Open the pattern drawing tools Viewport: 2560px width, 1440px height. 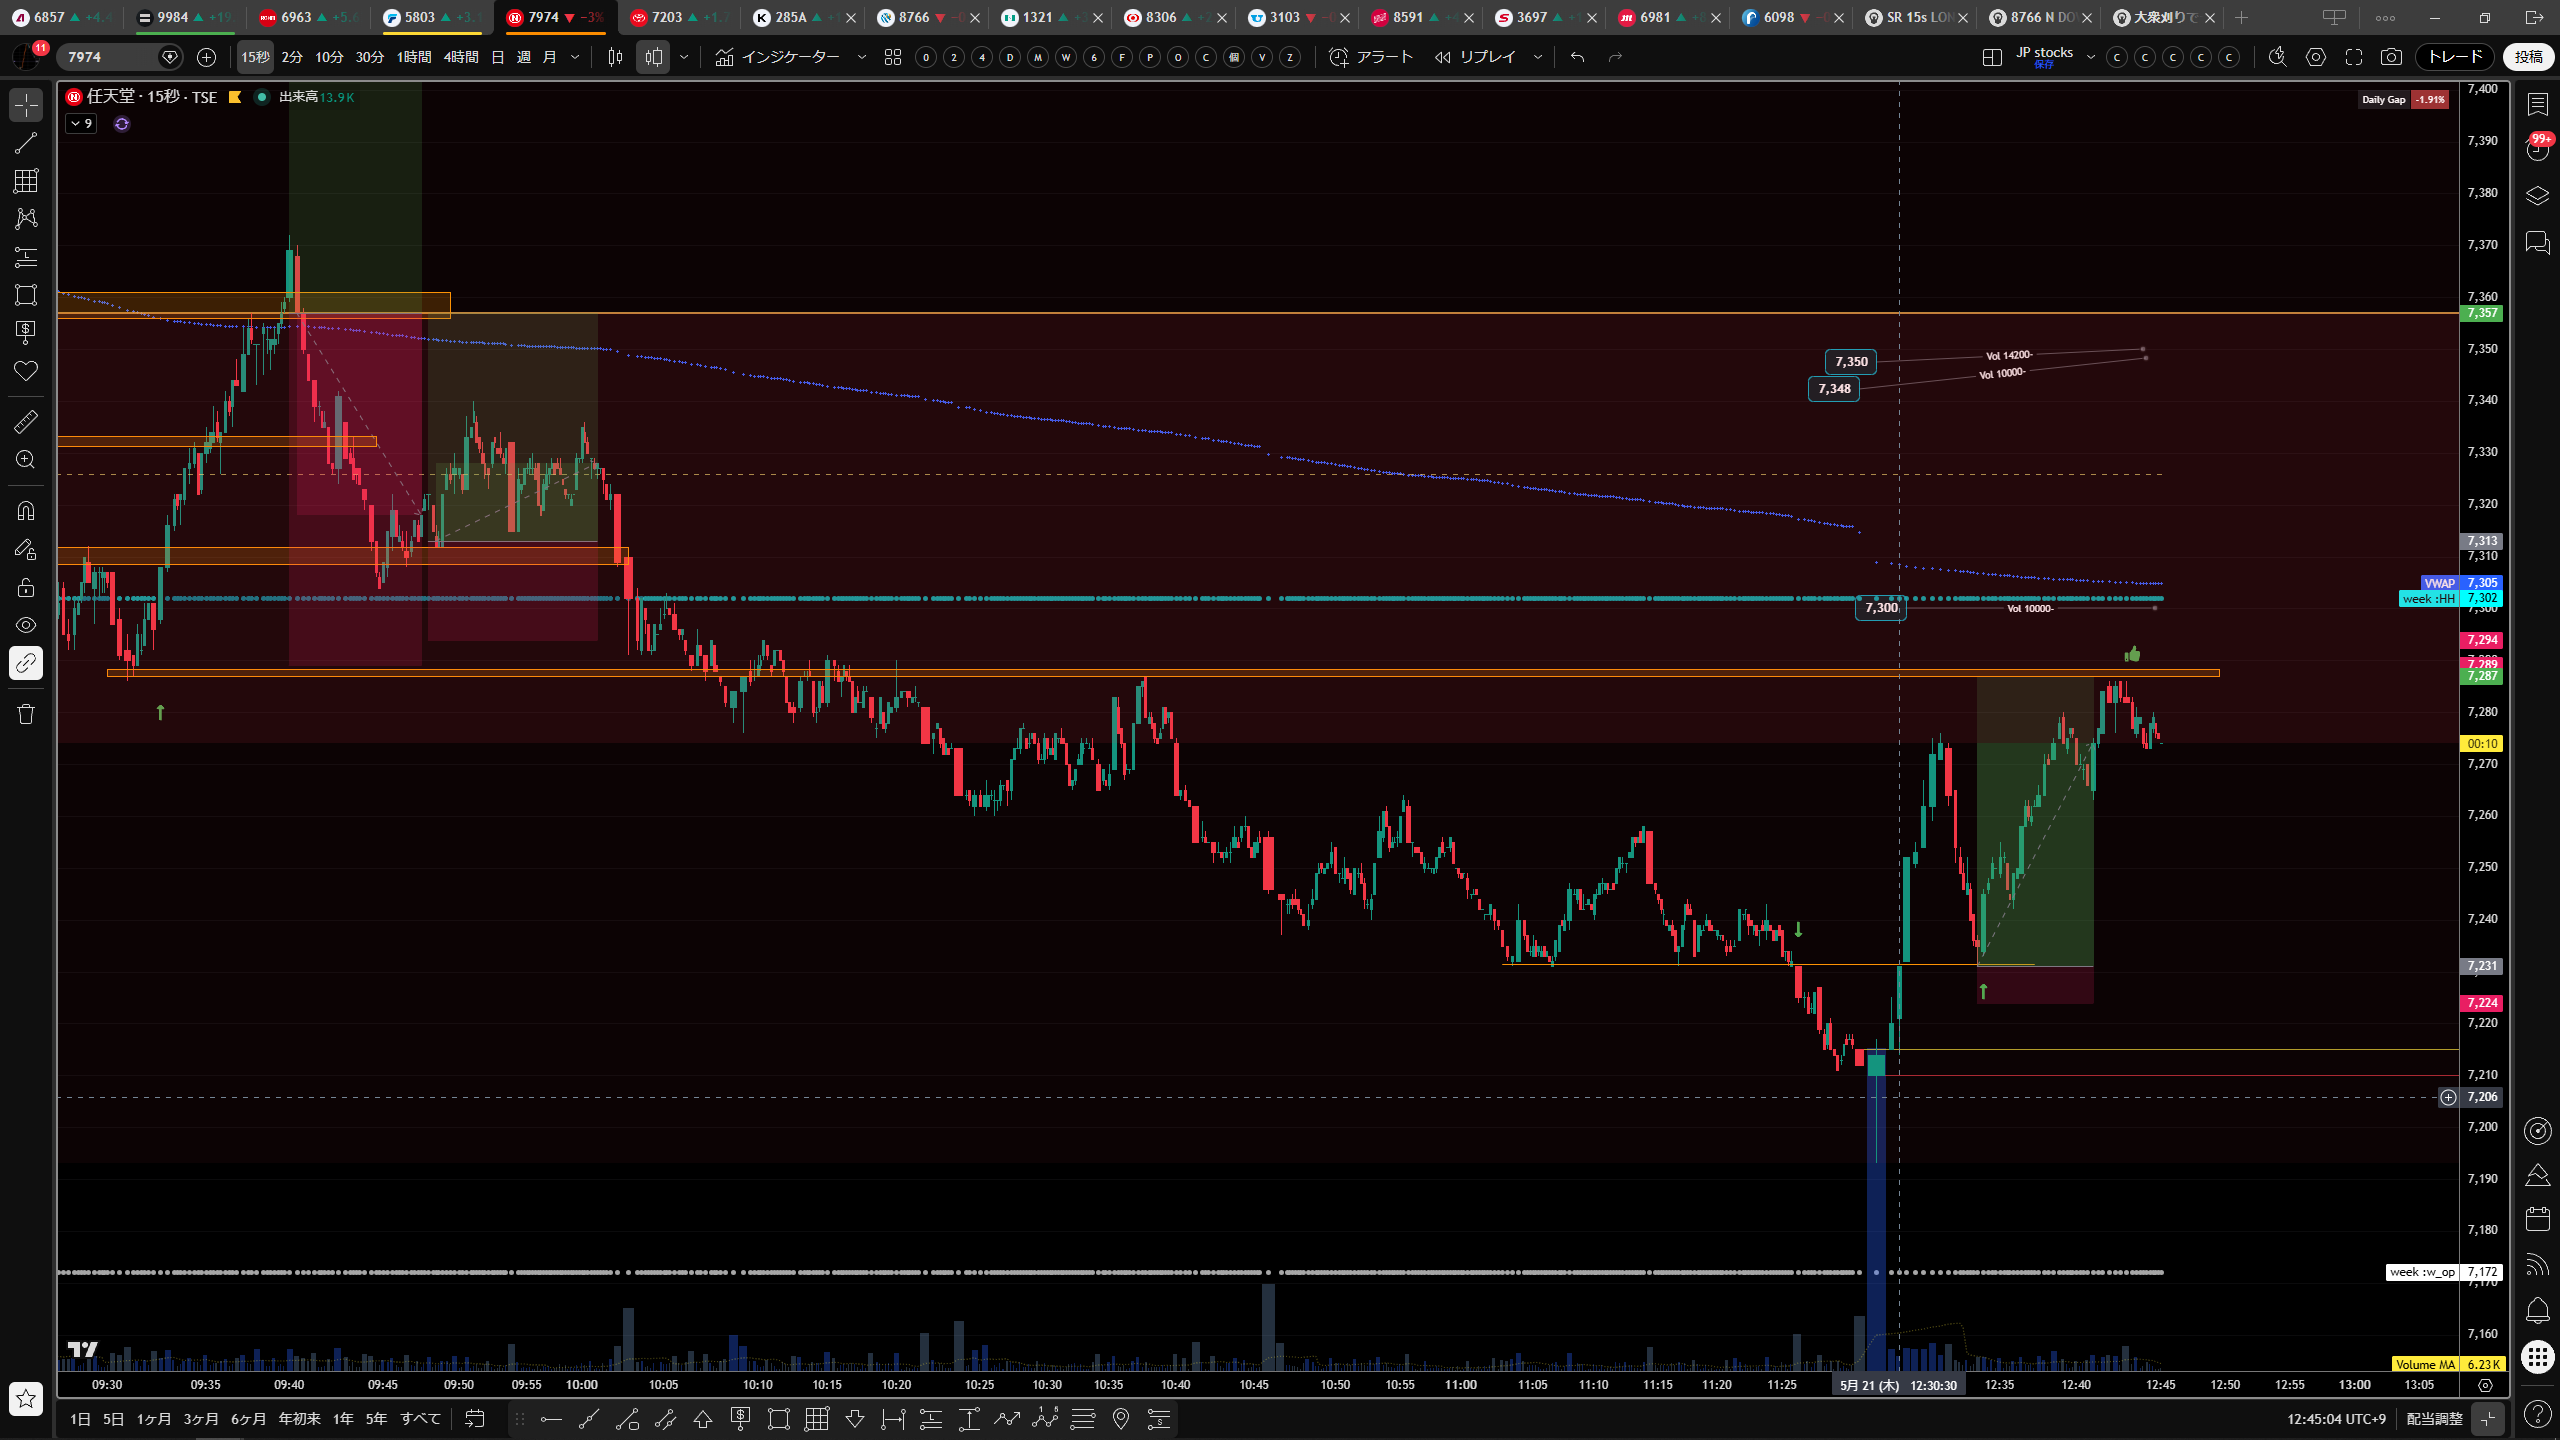tap(26, 218)
